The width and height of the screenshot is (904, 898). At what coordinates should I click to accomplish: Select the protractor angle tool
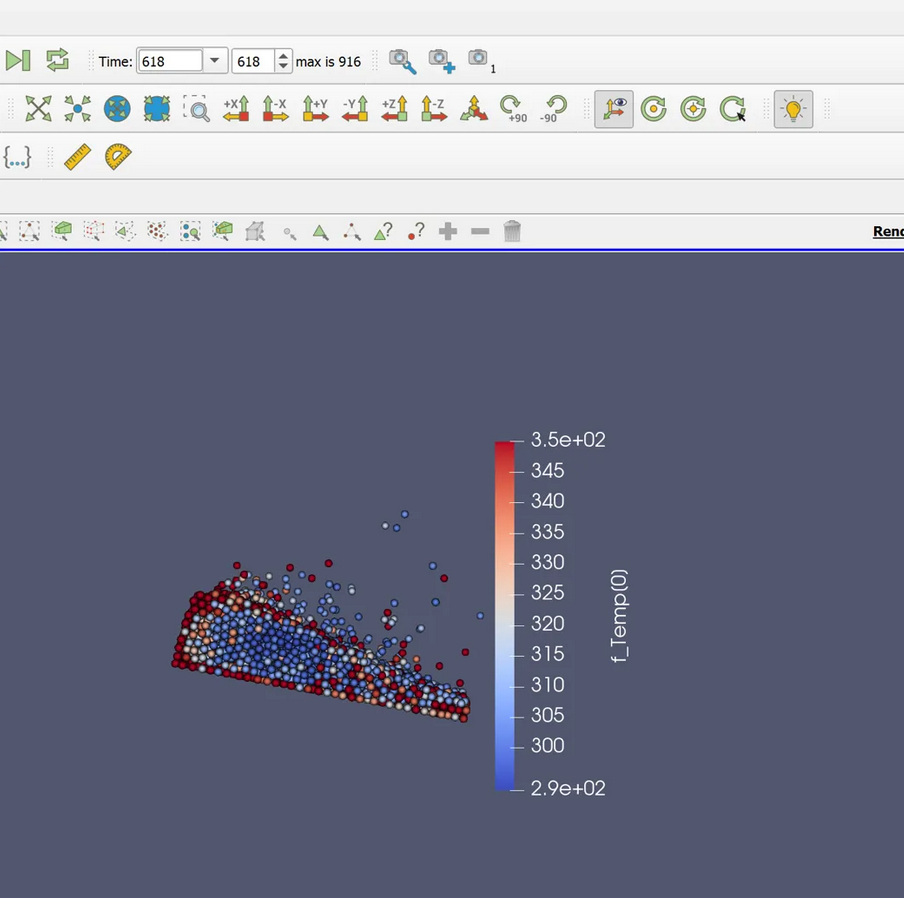click(x=118, y=157)
